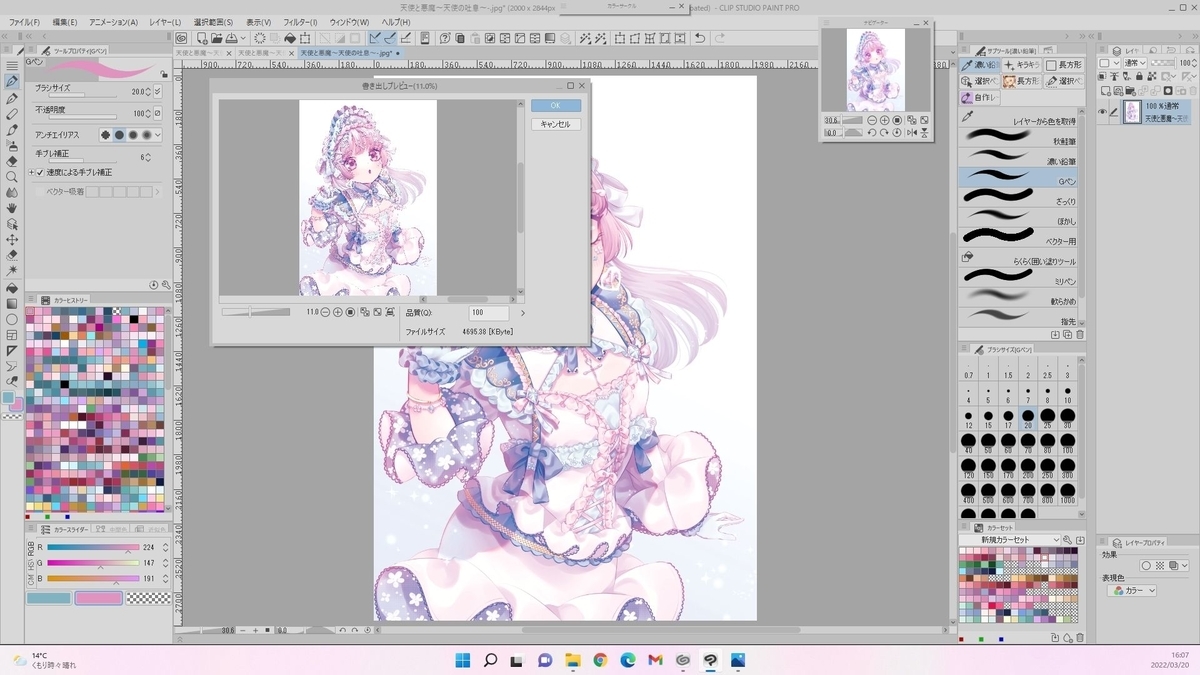The image size is (1200, 675).
Task: Open the ウィンドウ(W) menu
Action: pos(349,22)
